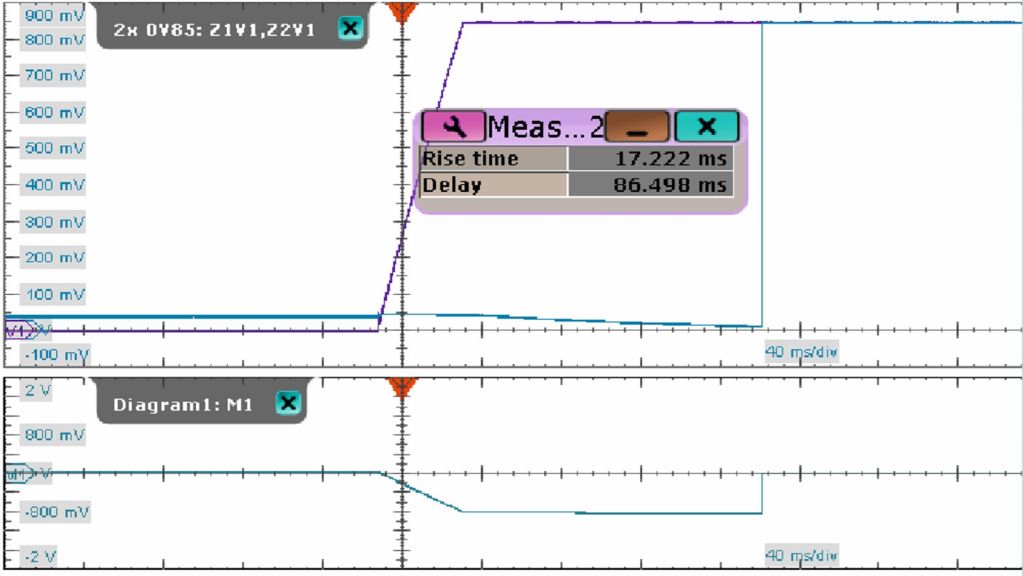Click the 40 ms/div label in the upper diagram
This screenshot has height=576, width=1024.
click(801, 349)
